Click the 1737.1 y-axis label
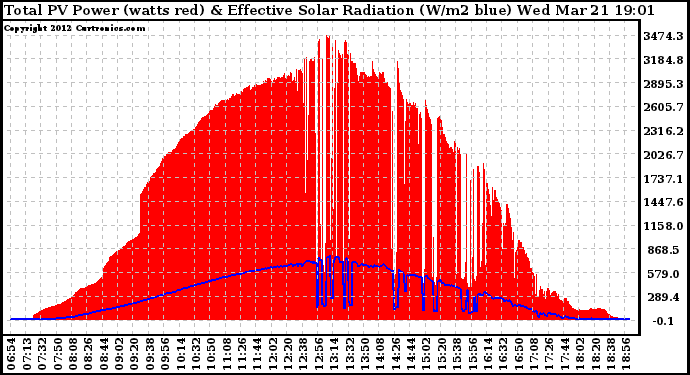Viewport: 690px width, 375px height. pos(663,179)
